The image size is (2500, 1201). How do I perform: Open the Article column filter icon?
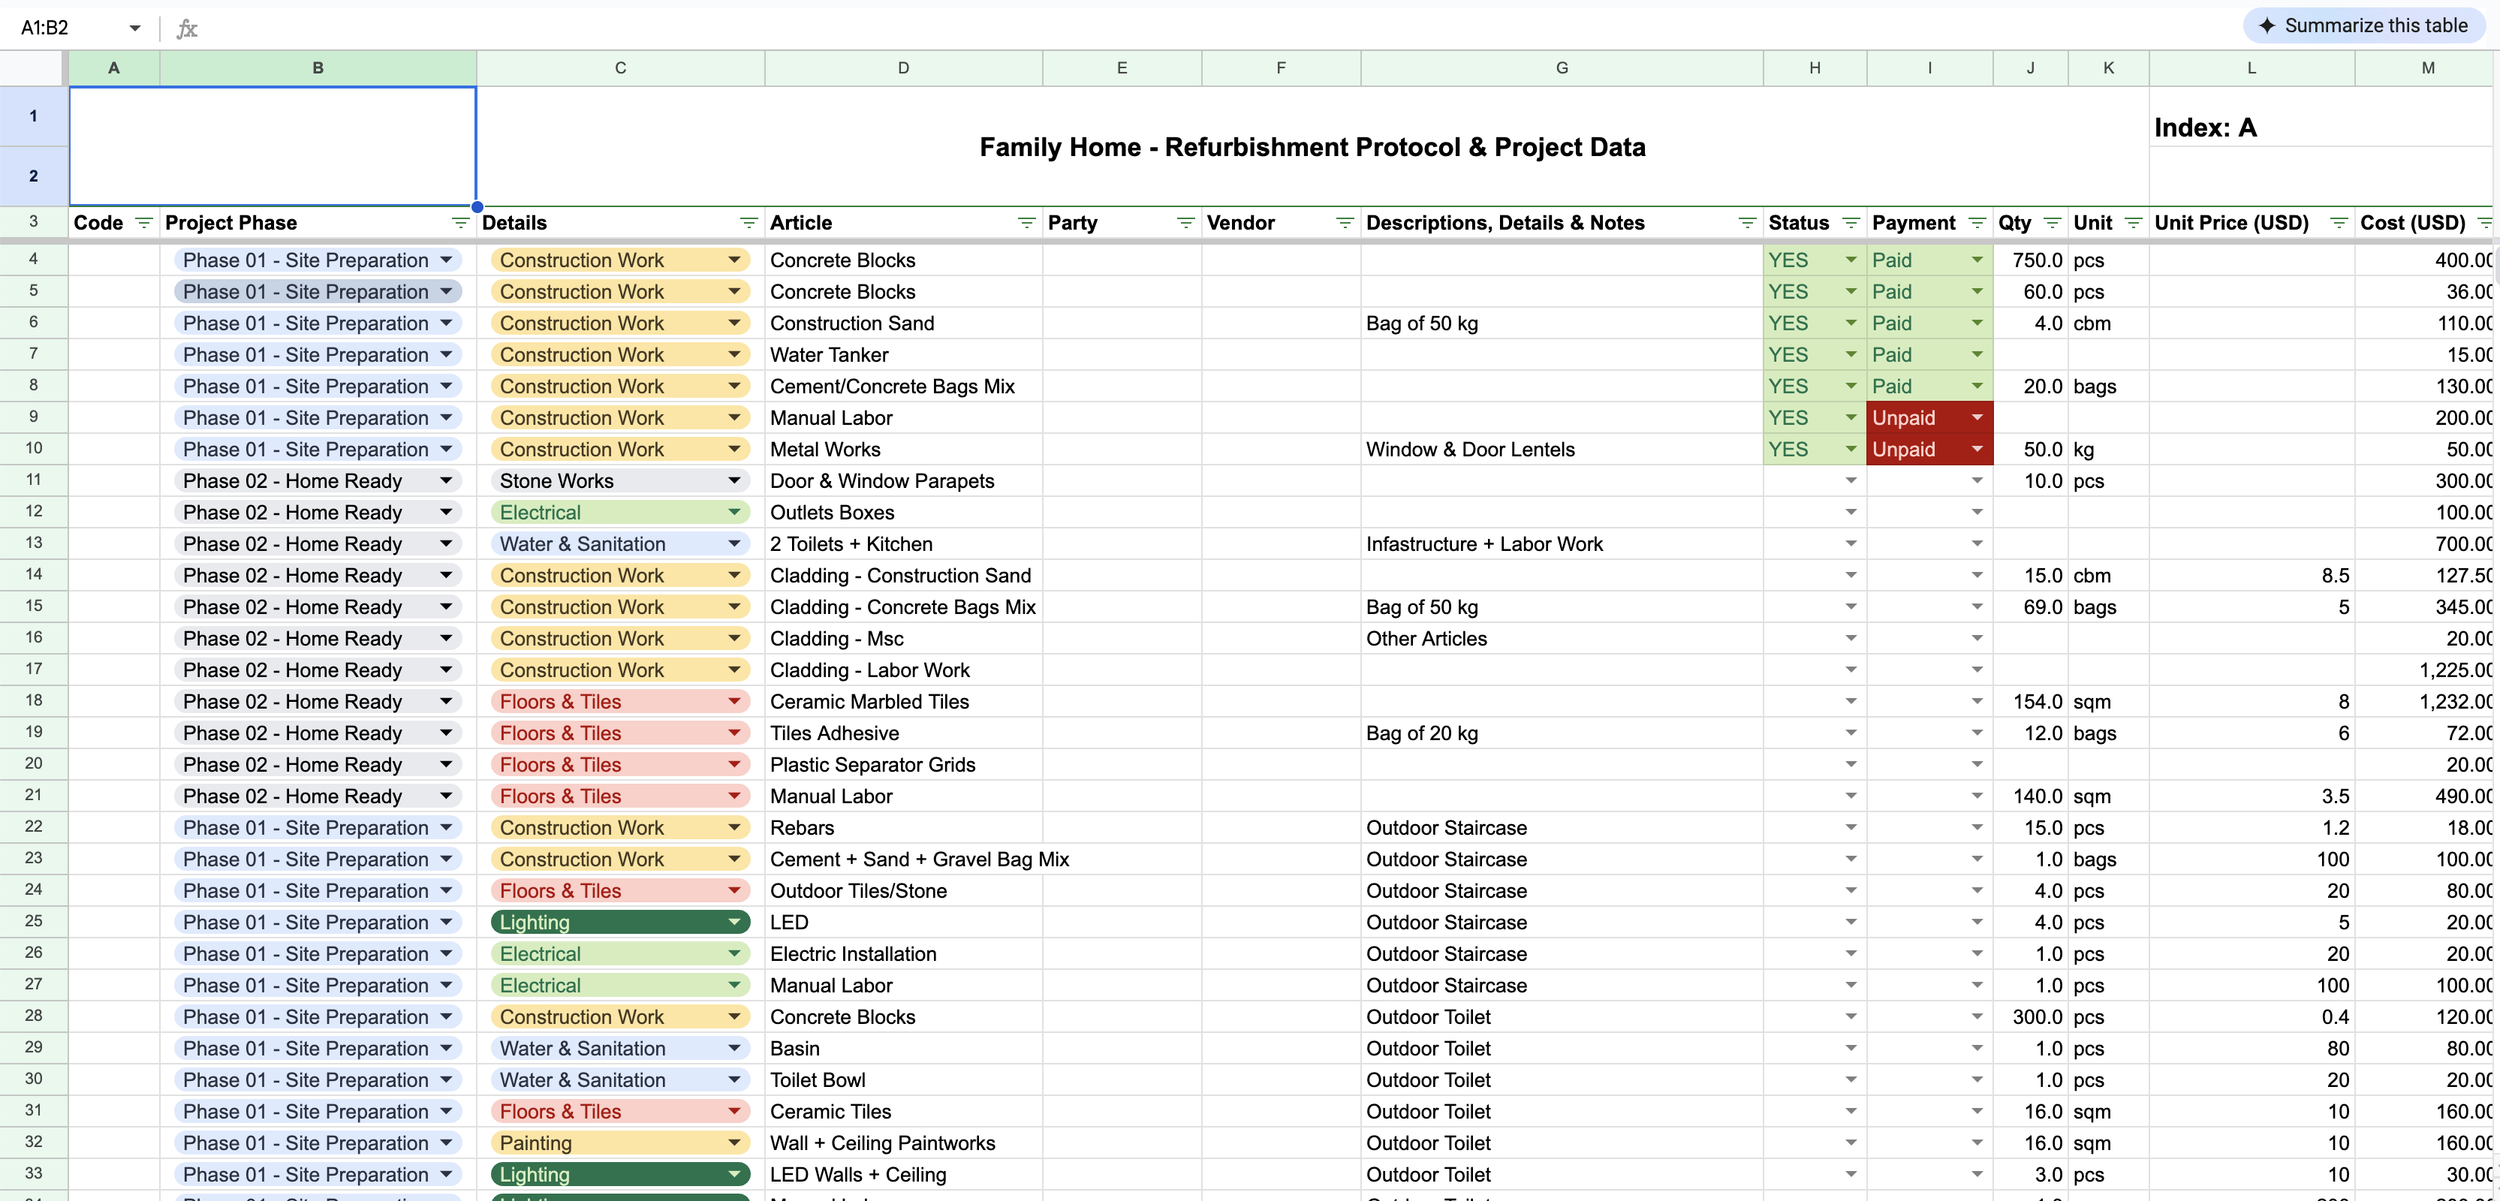tap(1026, 223)
